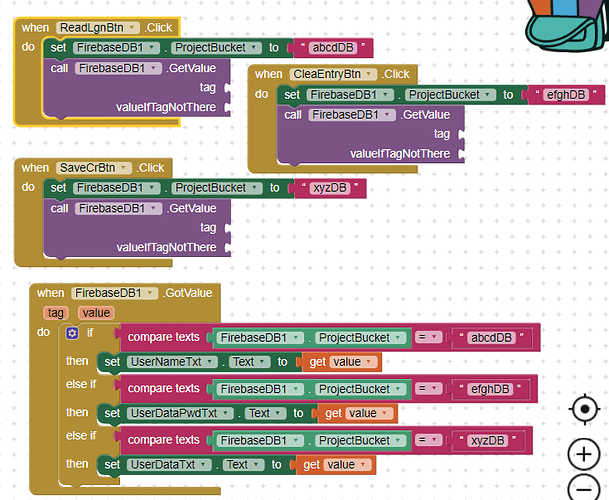Open FirebaseDB1 dropdown in efghDB compare texts

[260, 389]
